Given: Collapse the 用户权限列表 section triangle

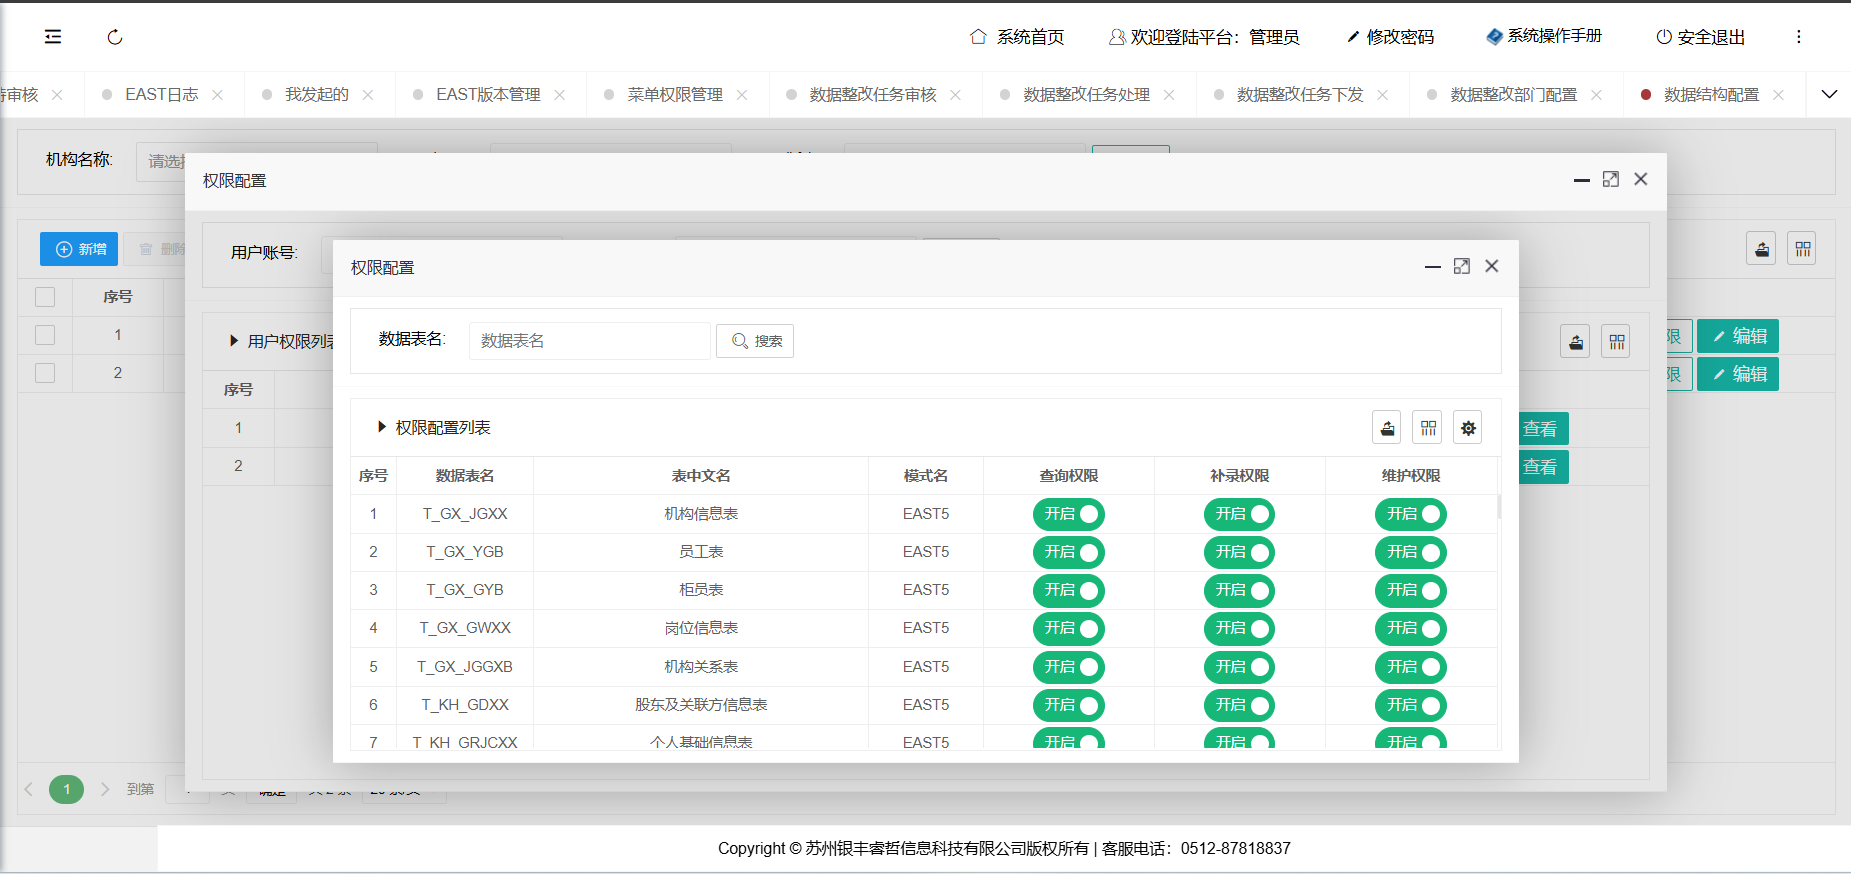Looking at the screenshot, I should 234,341.
